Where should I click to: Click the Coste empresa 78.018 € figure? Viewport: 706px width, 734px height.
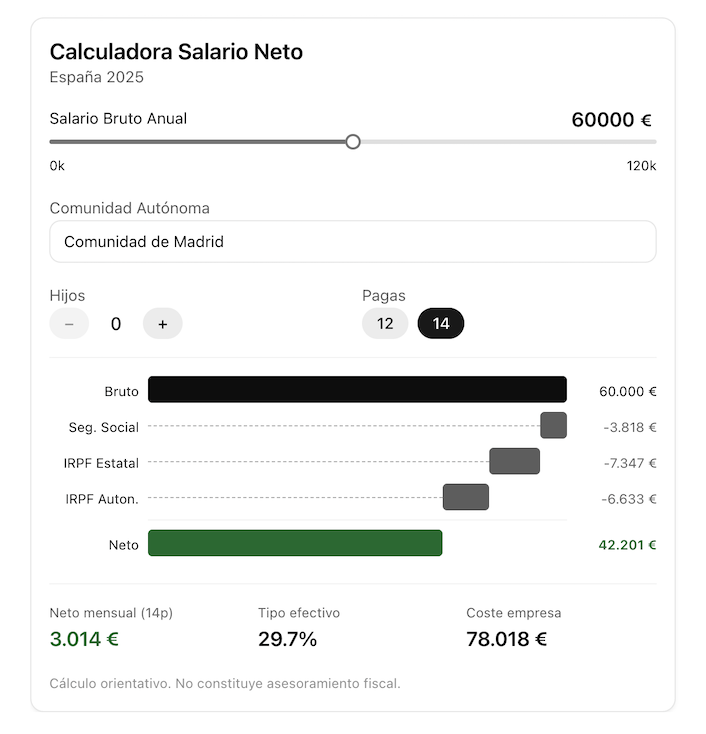[x=506, y=639]
